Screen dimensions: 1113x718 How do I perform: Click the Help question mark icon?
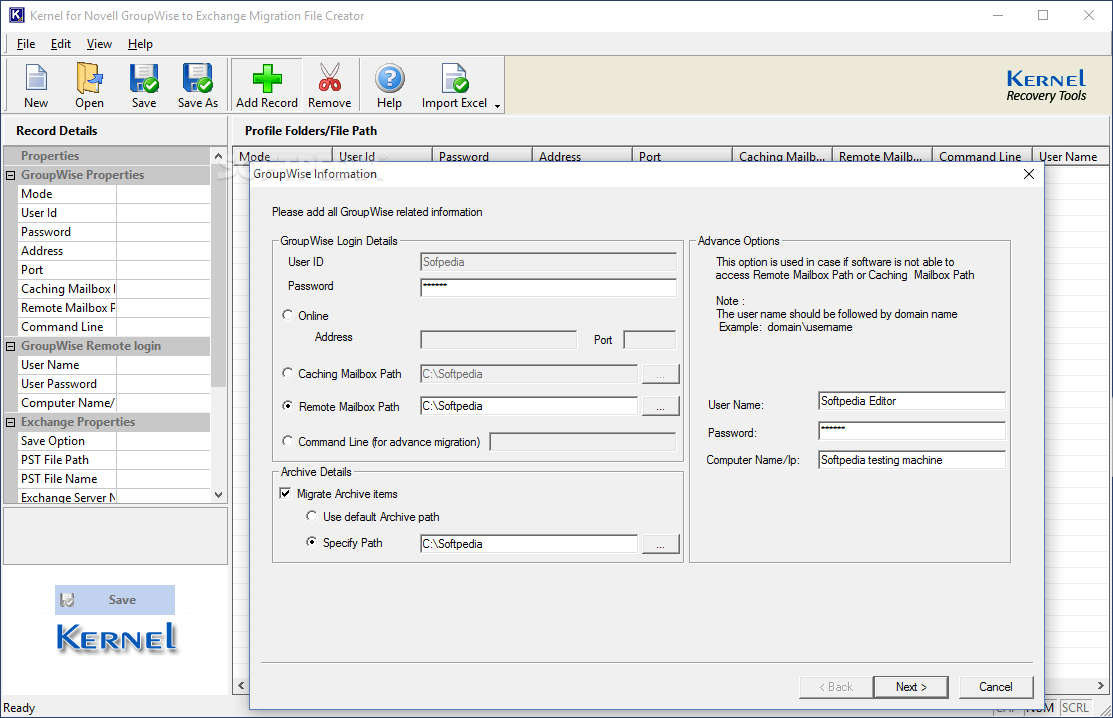(390, 79)
